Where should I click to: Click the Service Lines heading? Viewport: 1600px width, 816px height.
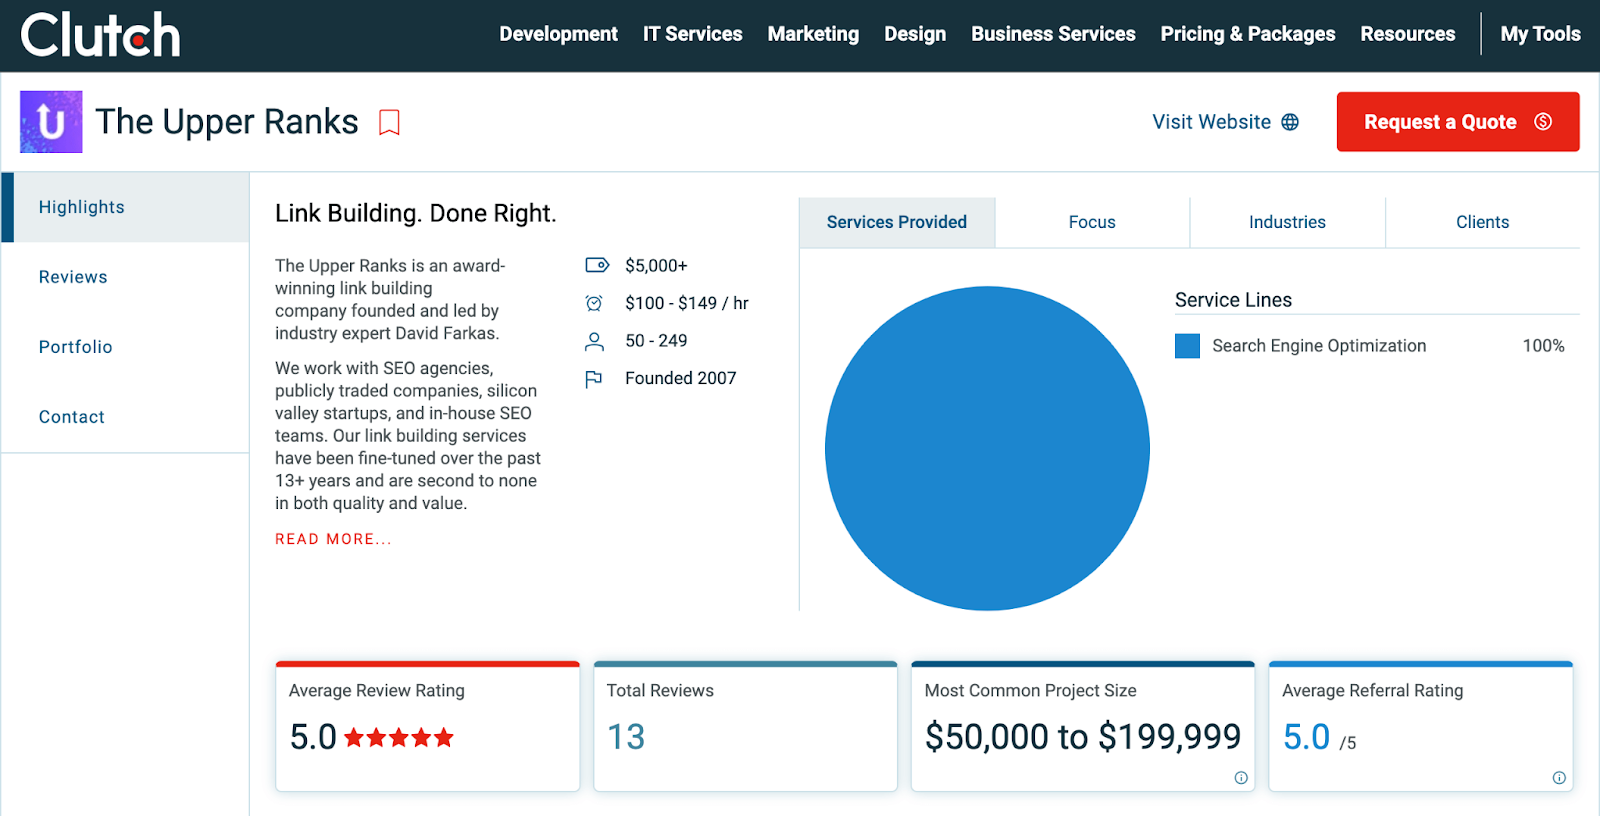point(1233,300)
